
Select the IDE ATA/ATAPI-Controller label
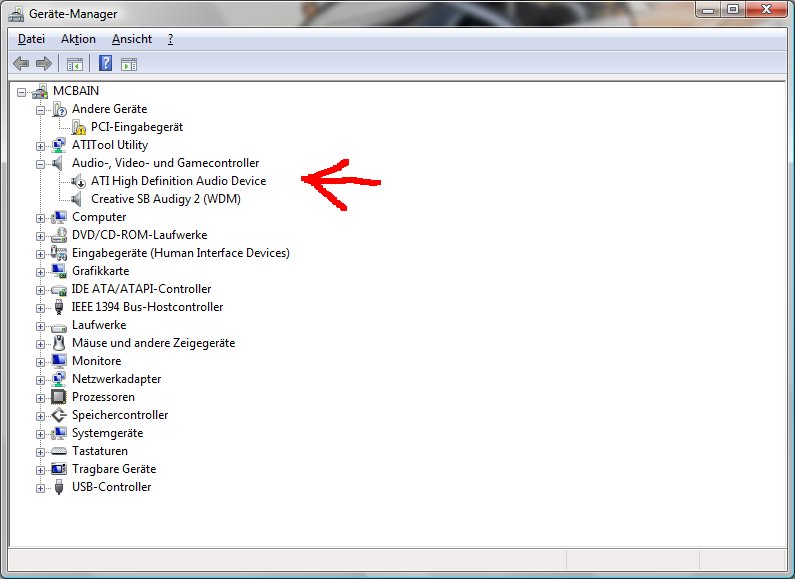pos(141,289)
